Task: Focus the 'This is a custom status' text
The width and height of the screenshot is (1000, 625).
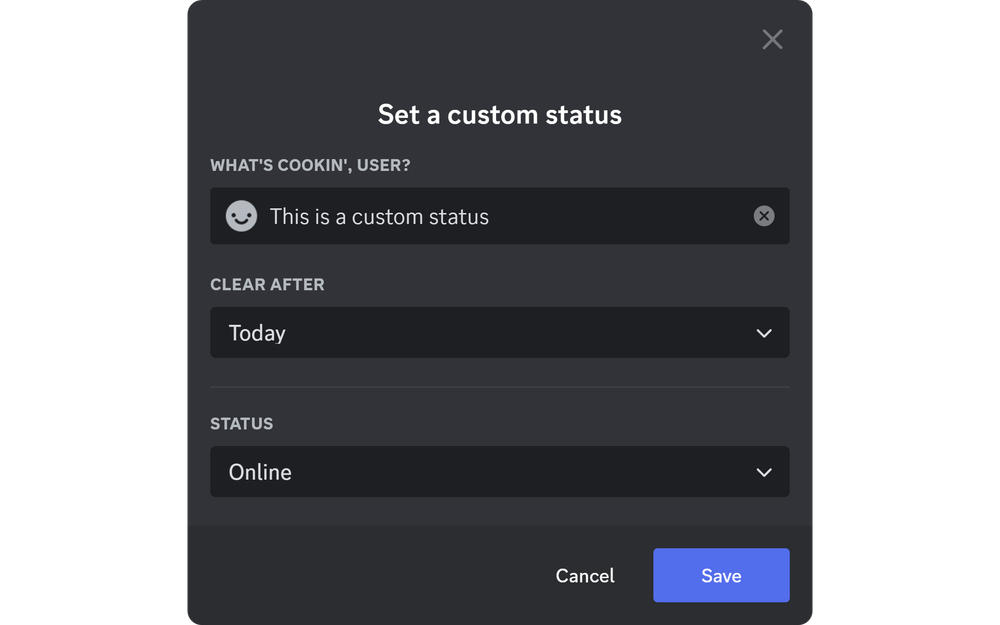Action: pos(380,215)
